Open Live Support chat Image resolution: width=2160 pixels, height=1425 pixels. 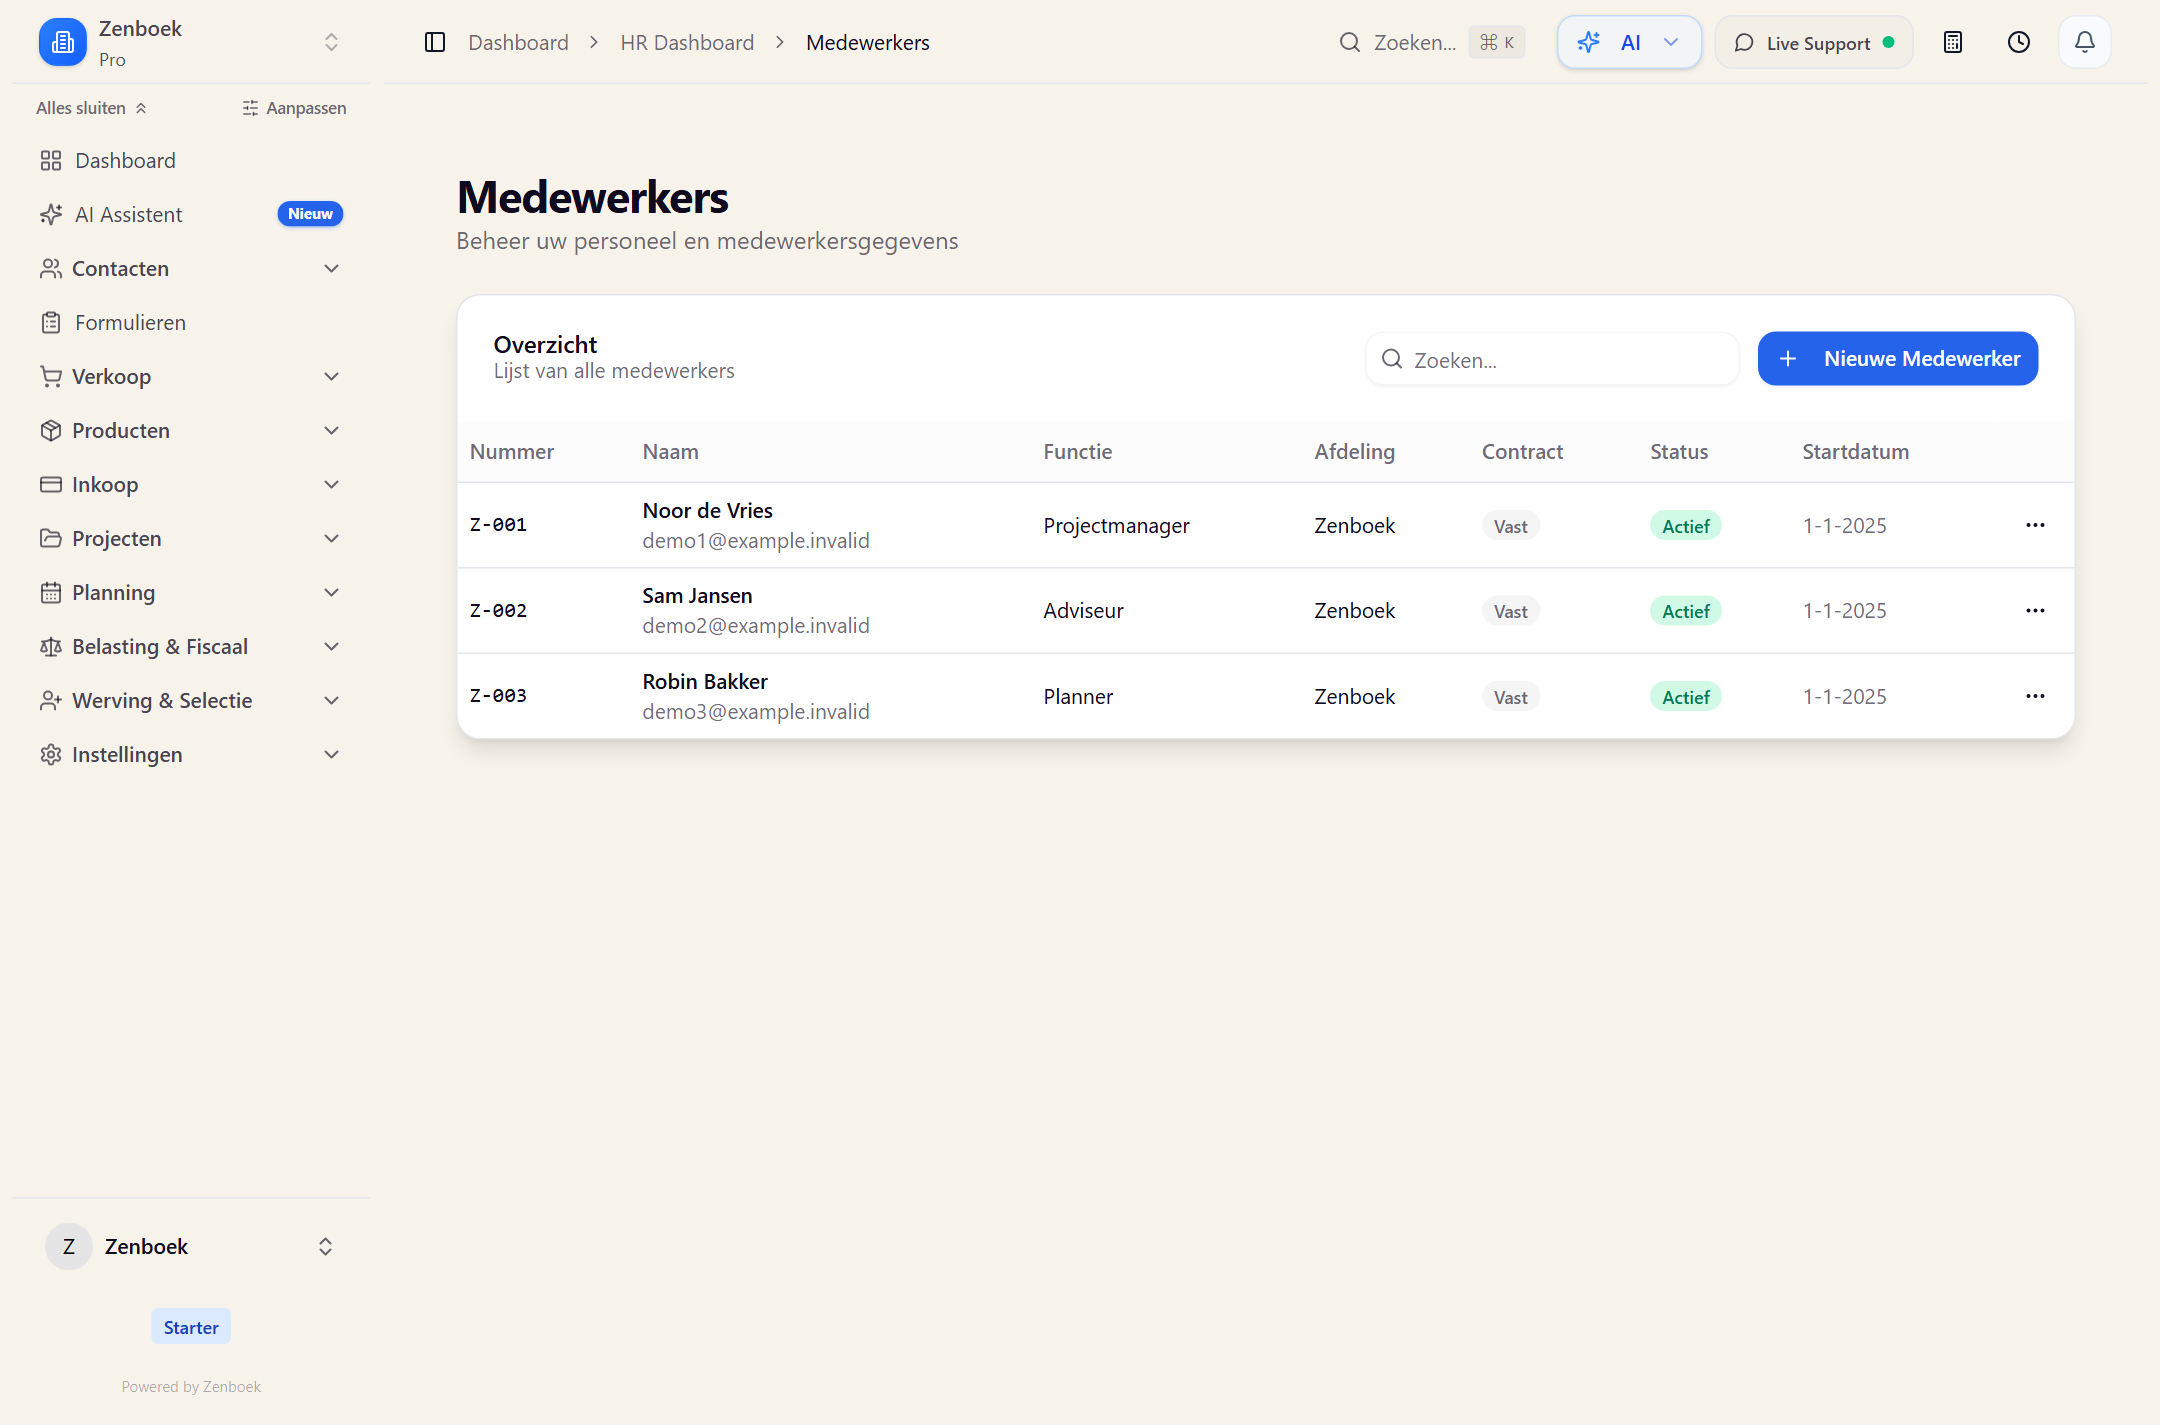point(1814,42)
